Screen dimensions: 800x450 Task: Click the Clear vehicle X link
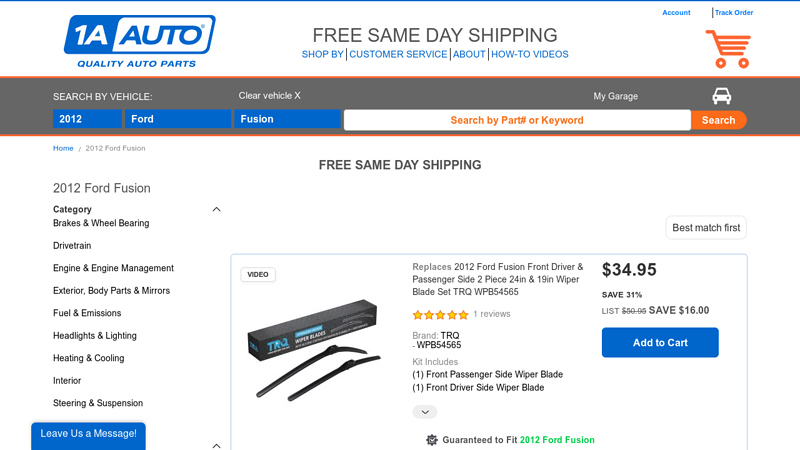pyautogui.click(x=269, y=96)
